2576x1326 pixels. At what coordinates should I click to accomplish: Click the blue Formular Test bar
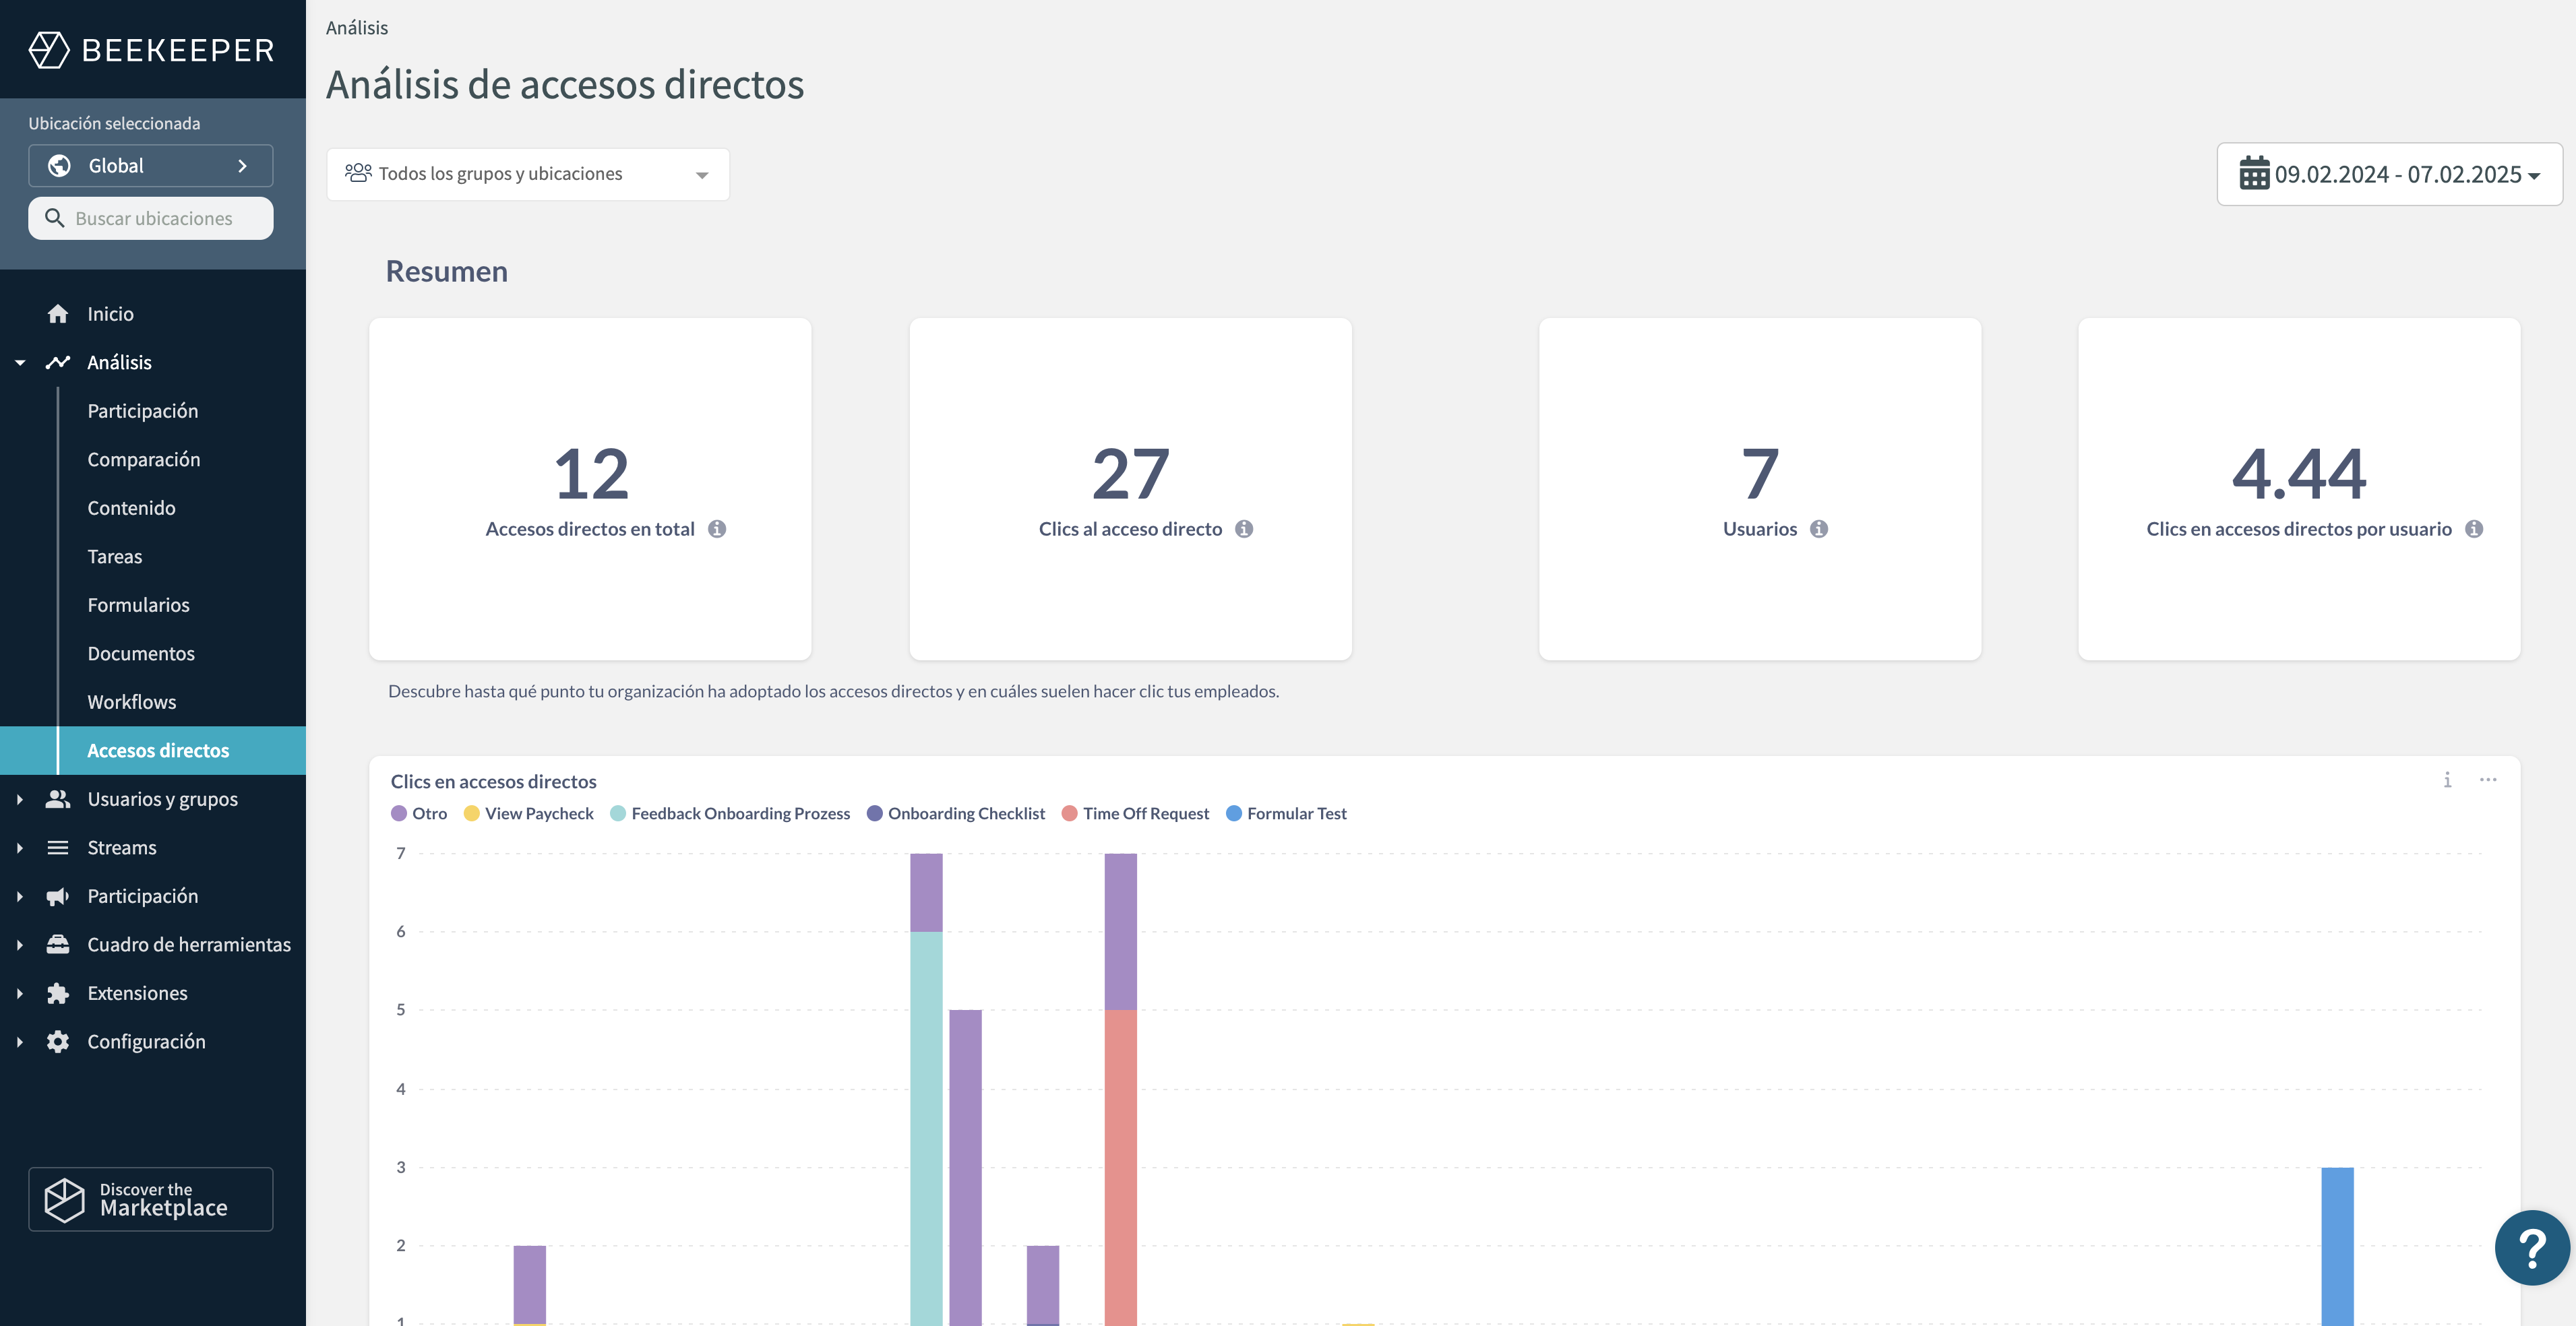2337,1246
